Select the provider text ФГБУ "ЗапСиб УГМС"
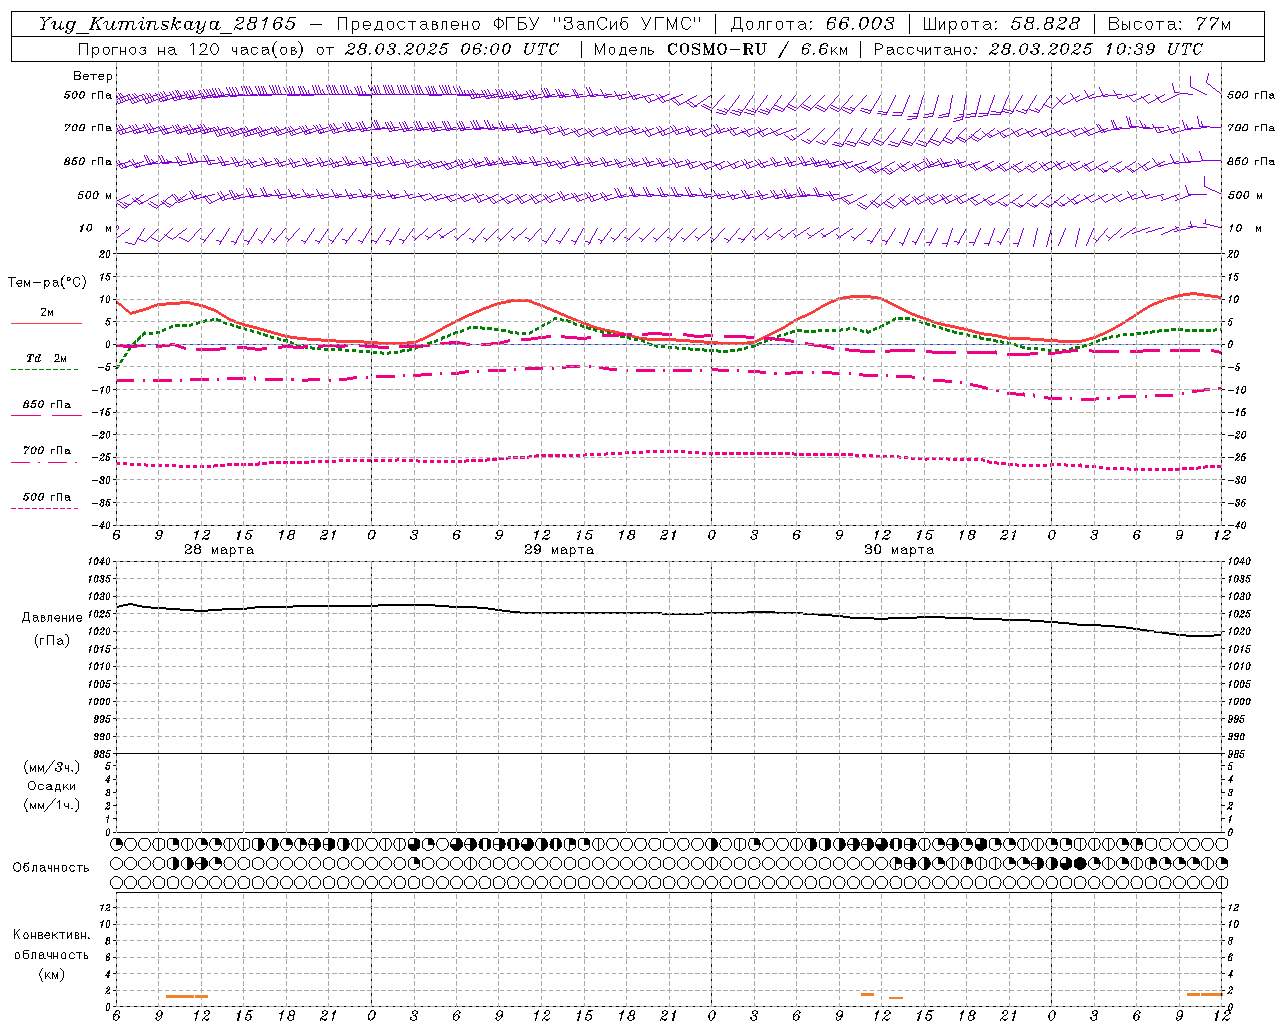Viewport: 1280px width, 1024px height. pos(597,24)
